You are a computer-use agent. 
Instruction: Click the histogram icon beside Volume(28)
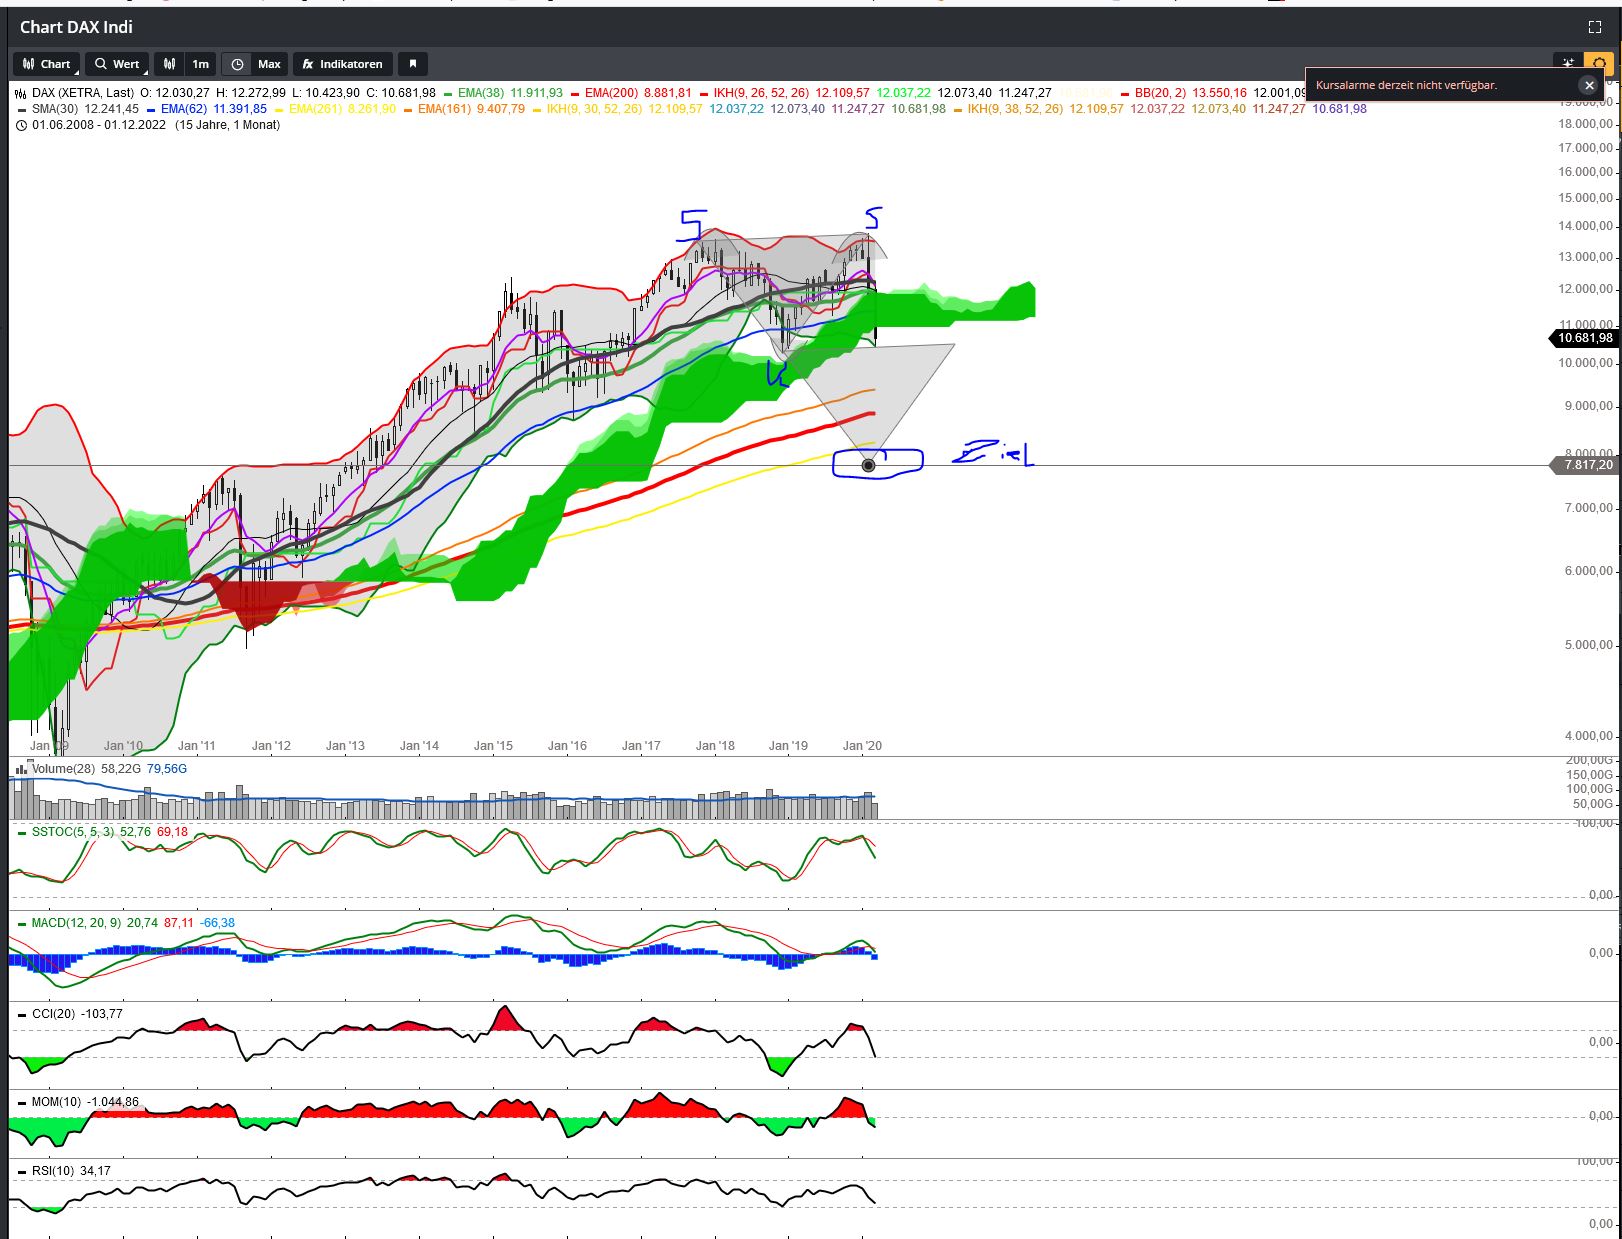click(x=20, y=769)
